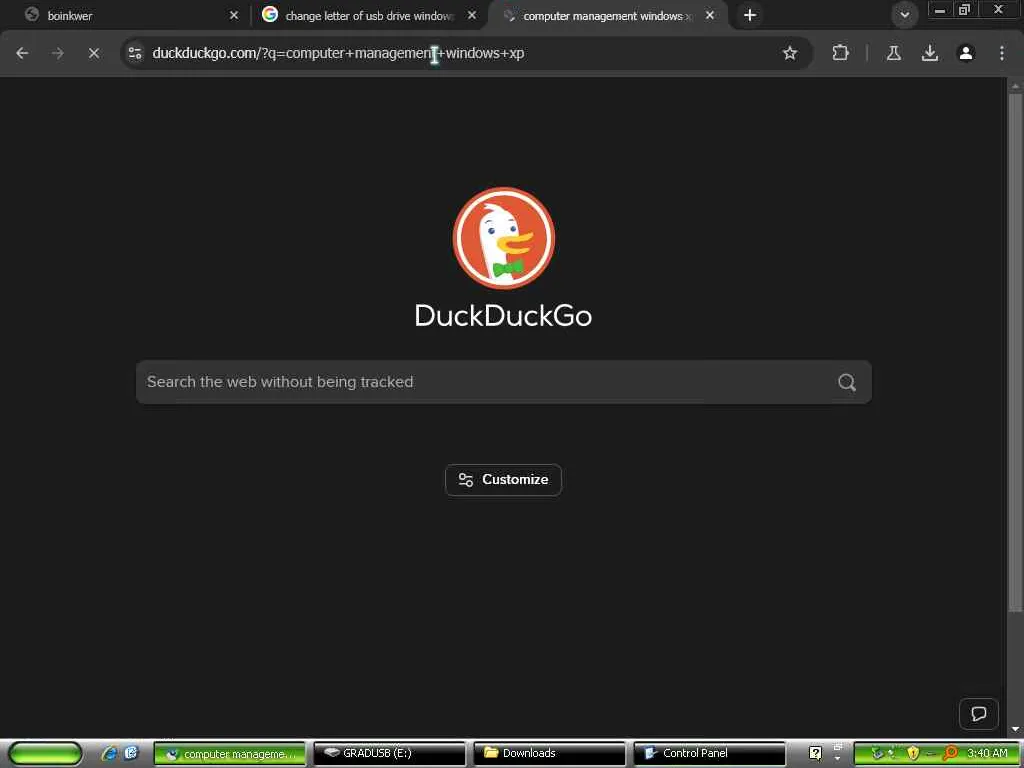Switch to the boinkwer tab
This screenshot has height=768, width=1024.
(x=124, y=15)
